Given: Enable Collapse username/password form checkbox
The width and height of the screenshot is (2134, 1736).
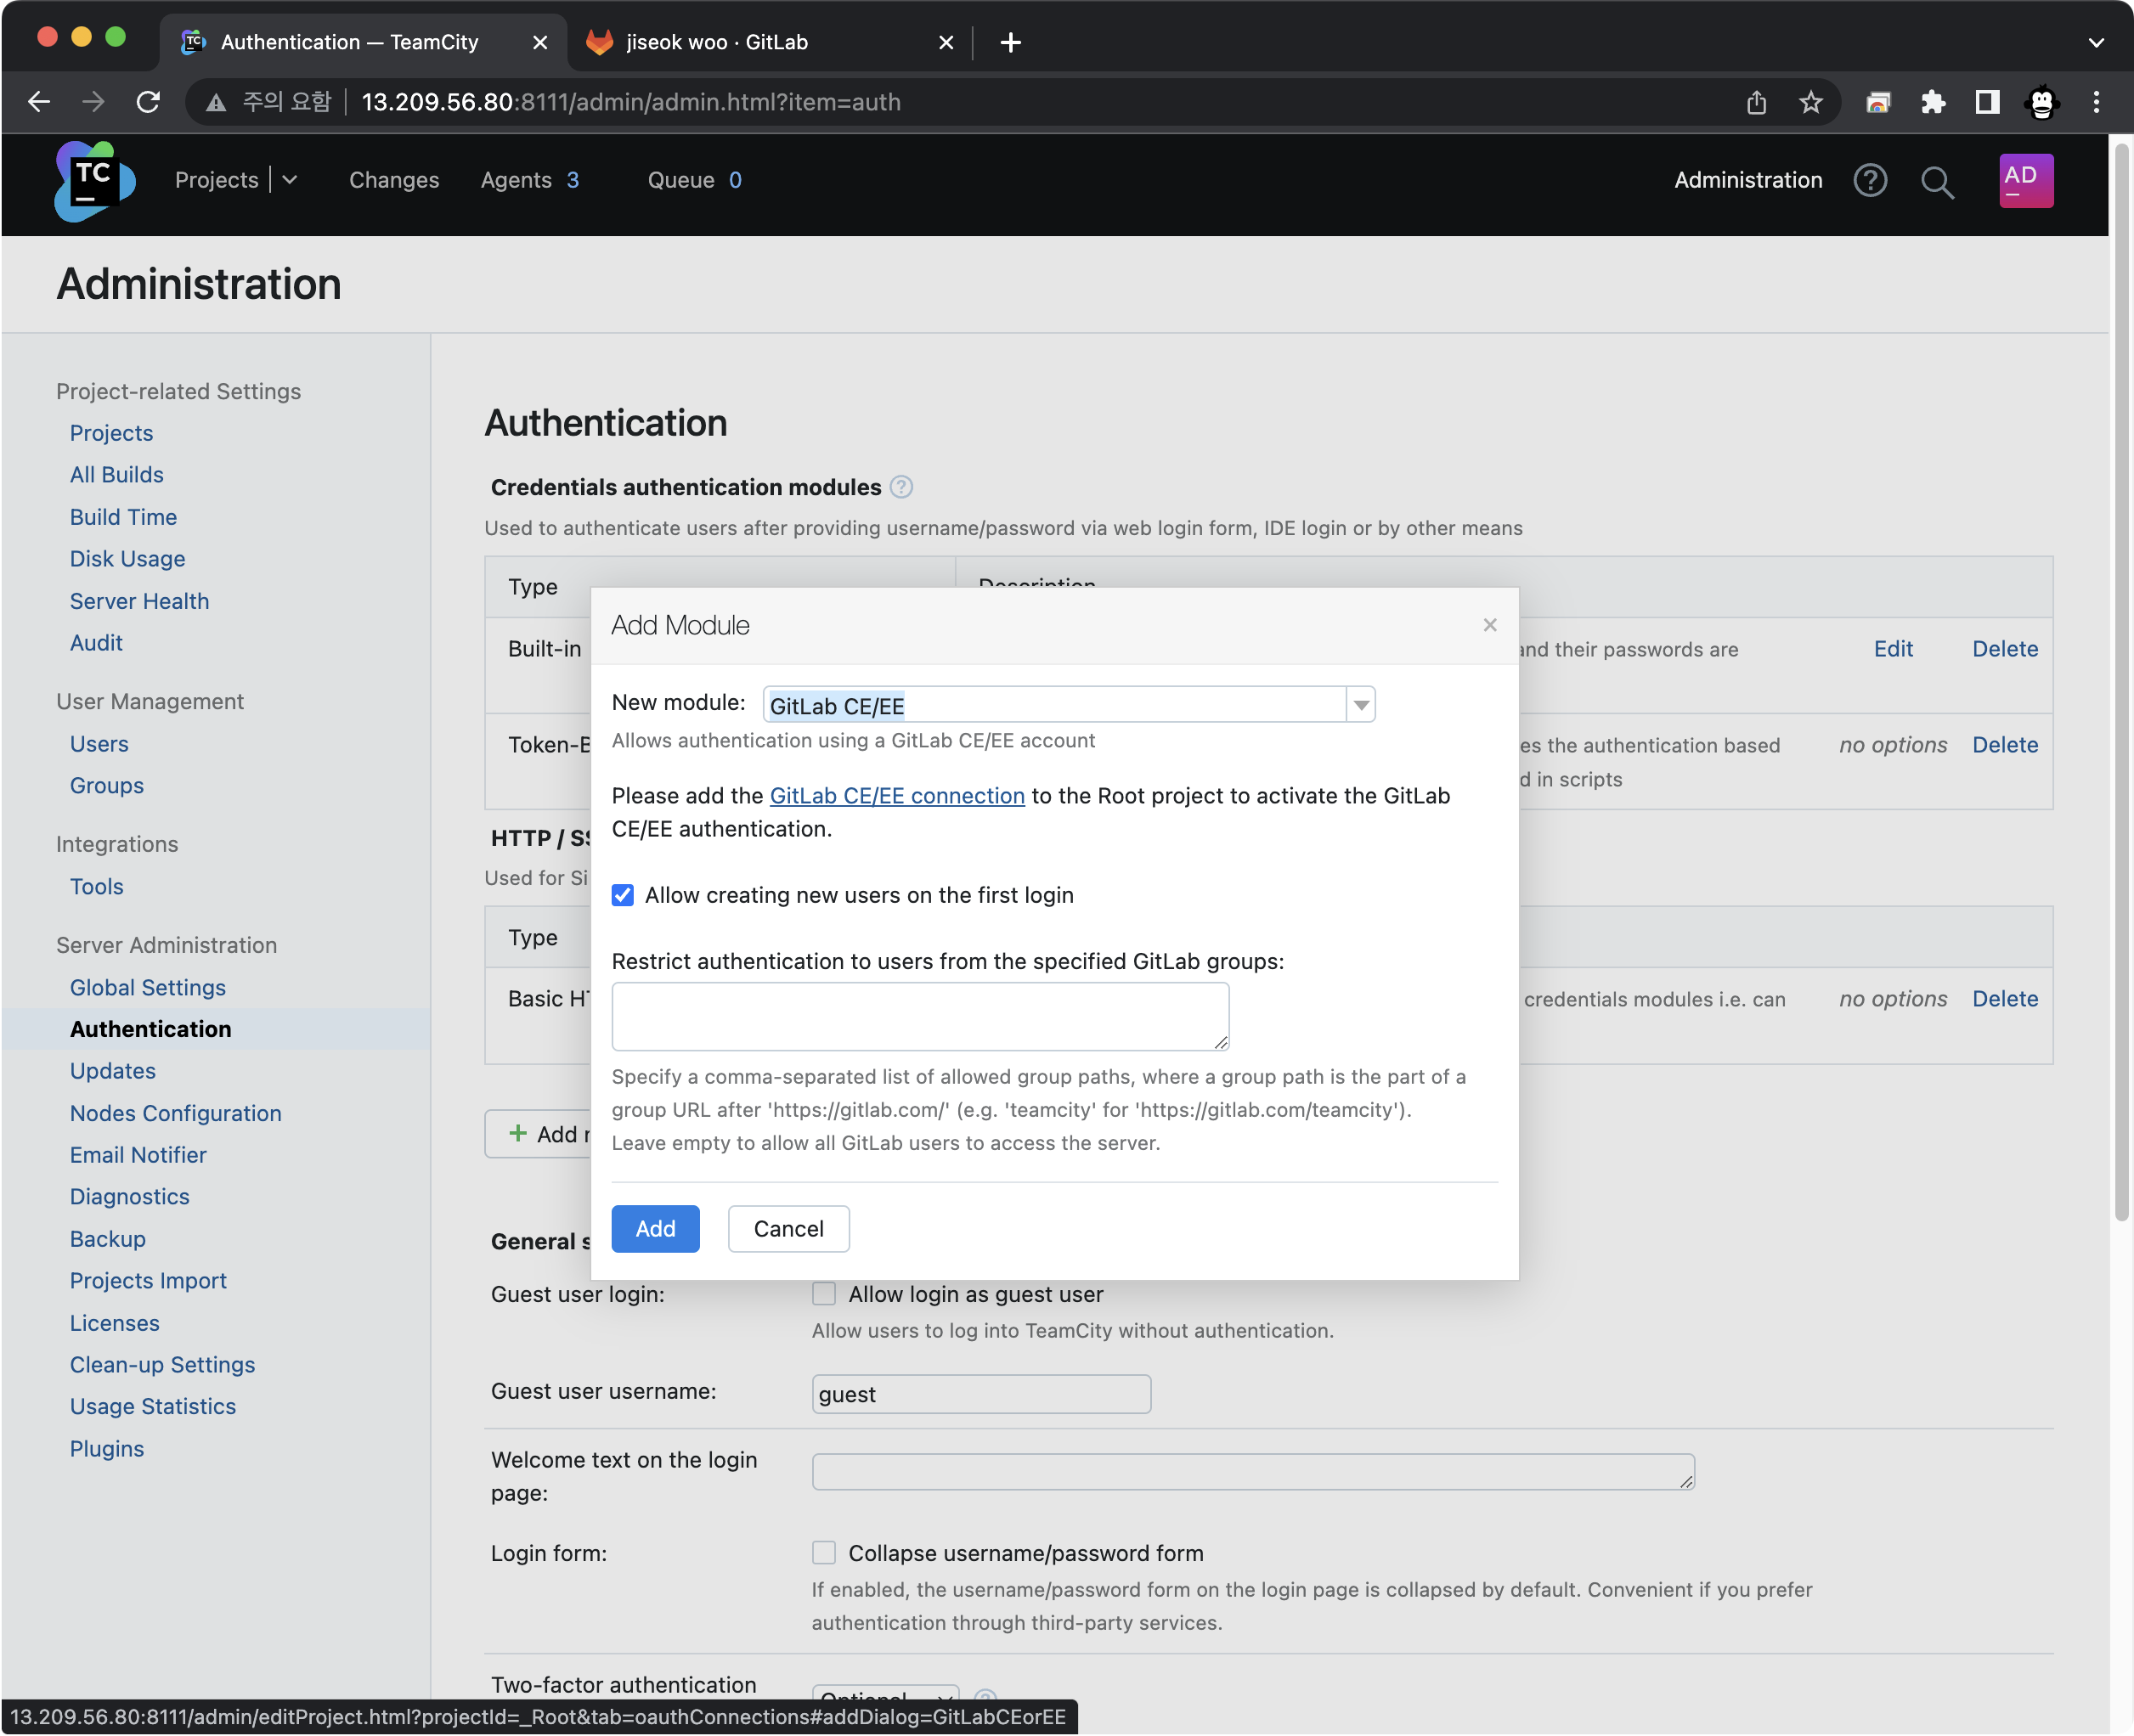Looking at the screenshot, I should point(823,1553).
